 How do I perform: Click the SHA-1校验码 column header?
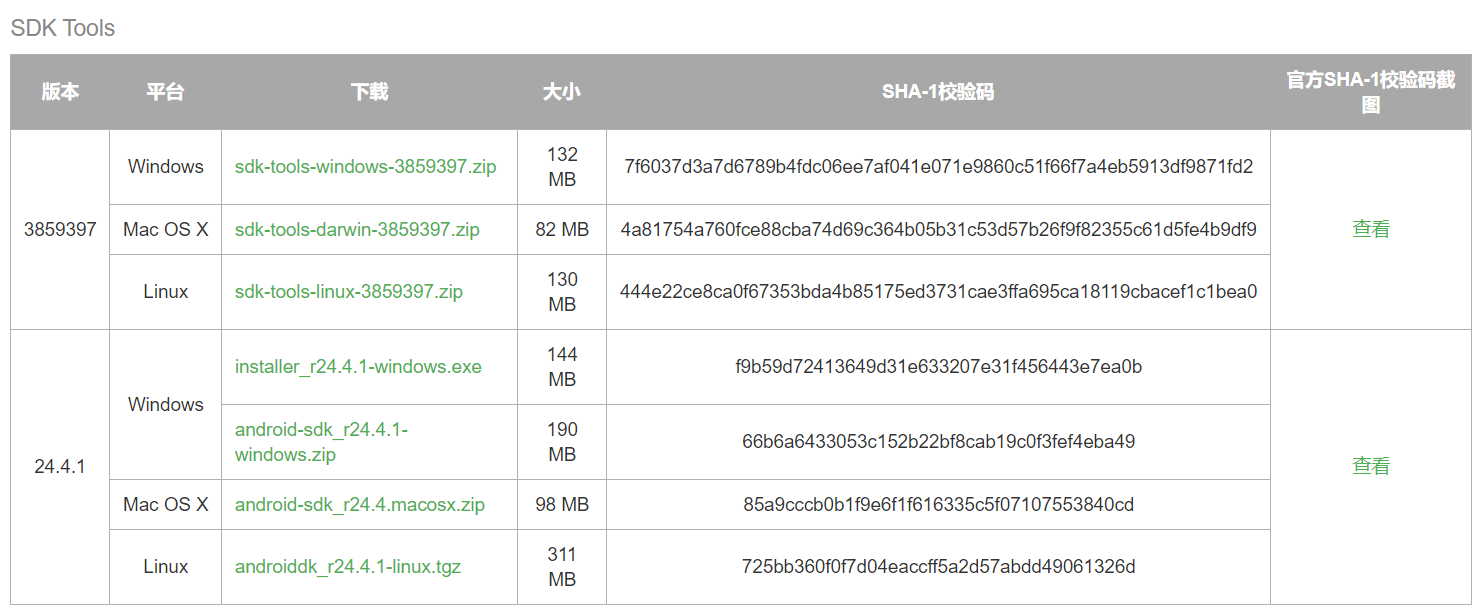[x=938, y=92]
